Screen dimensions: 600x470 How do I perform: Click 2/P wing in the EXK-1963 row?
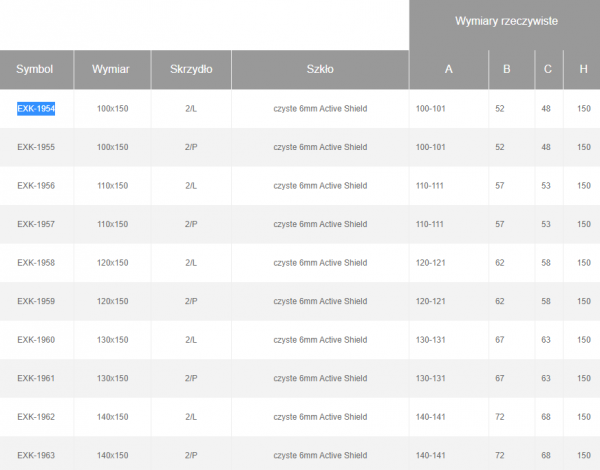click(191, 455)
